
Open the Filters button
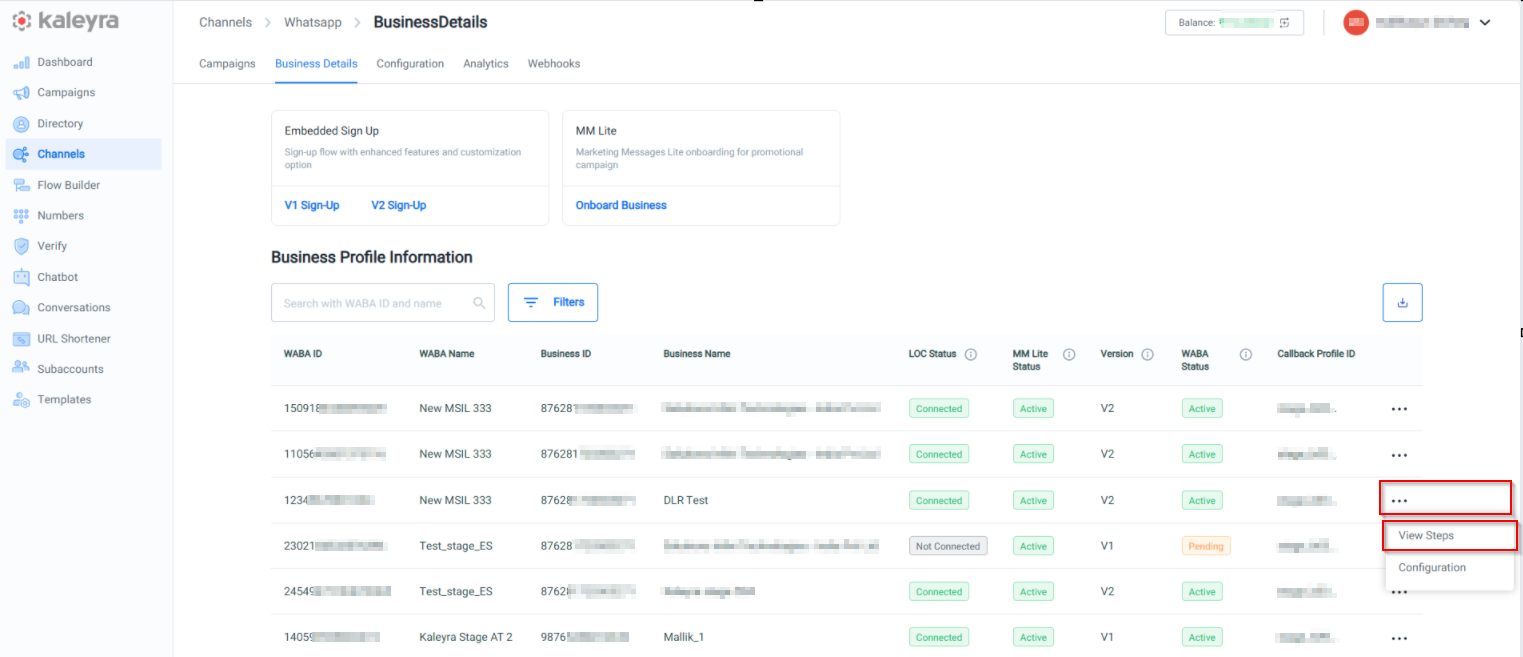point(553,302)
